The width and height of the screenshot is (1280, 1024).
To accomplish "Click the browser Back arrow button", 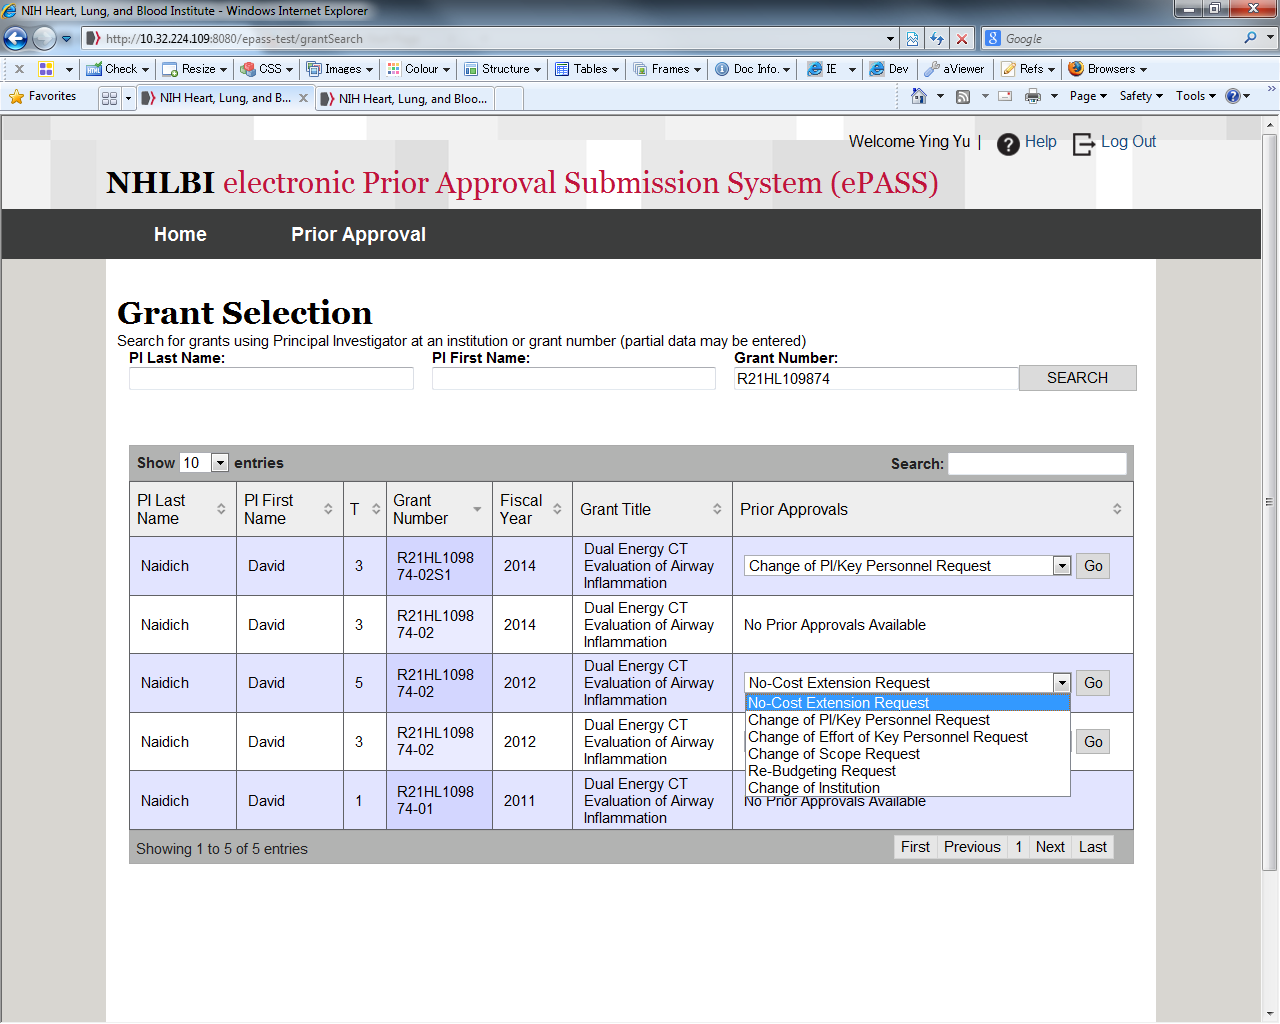I will coord(16,39).
